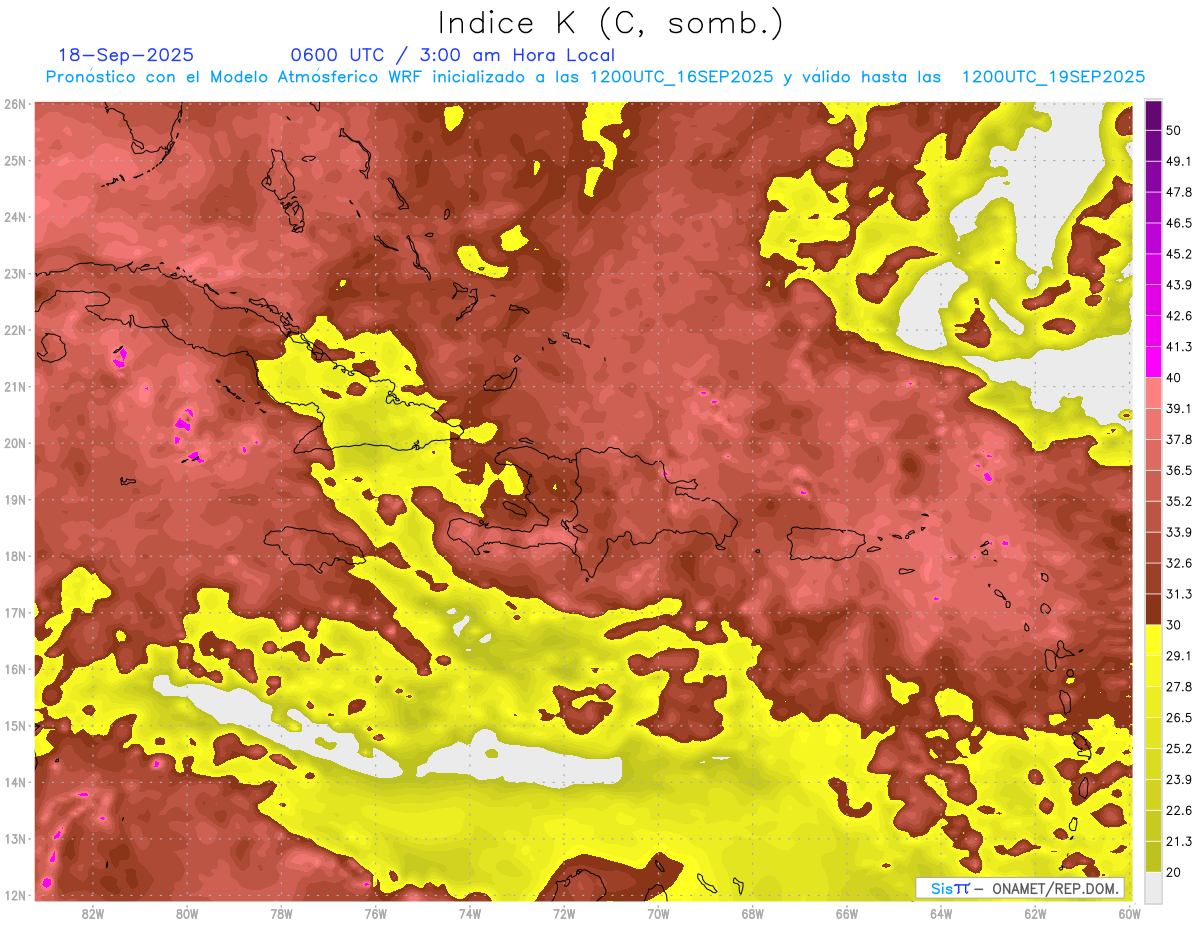Click the colorbar value "32.6"
The image size is (1200, 927).
tap(1179, 563)
